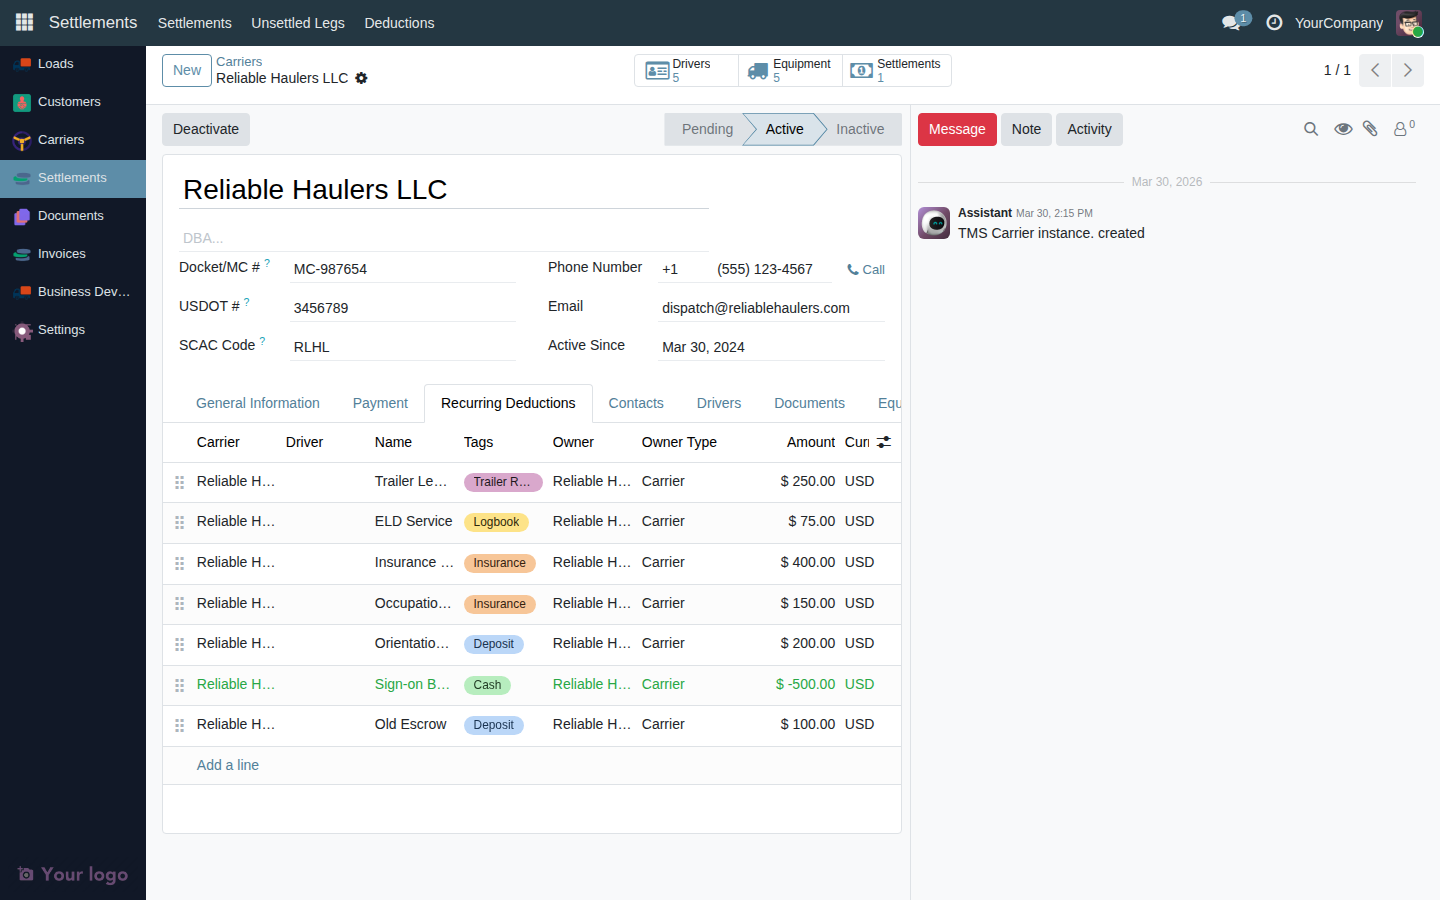
Task: Open the activities clock icon
Action: click(x=1274, y=22)
